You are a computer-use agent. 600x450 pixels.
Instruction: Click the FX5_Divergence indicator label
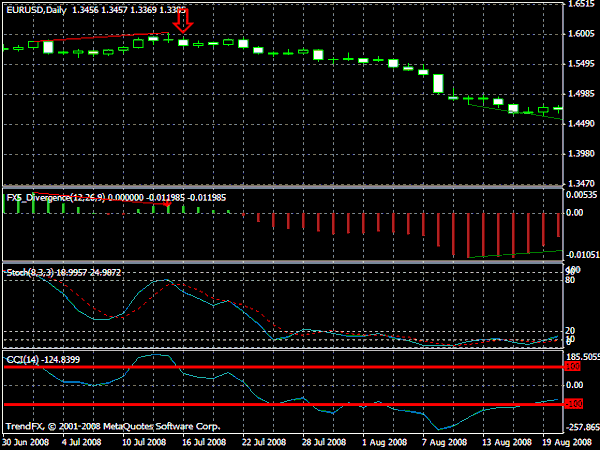56,198
